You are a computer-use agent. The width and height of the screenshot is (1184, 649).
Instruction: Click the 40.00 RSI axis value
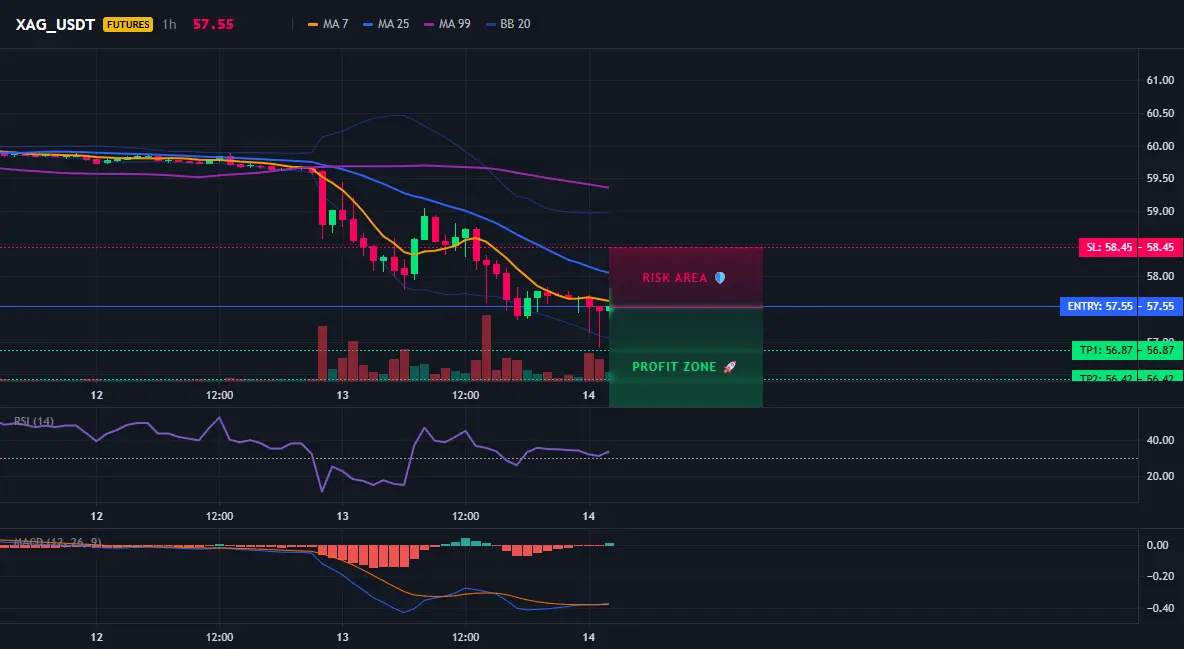[x=1160, y=440]
